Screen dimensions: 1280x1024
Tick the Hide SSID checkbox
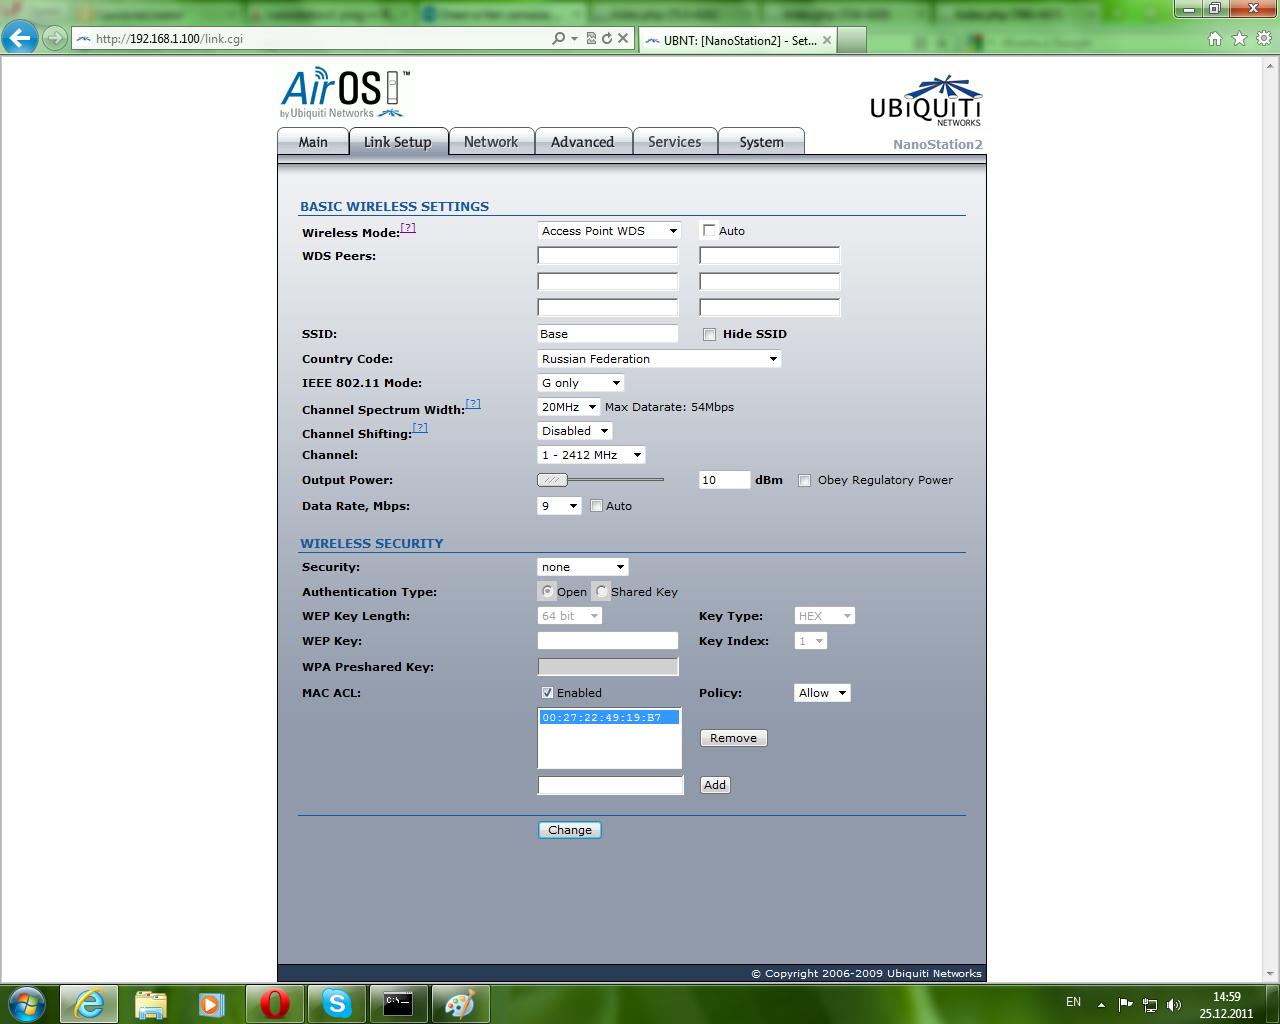tap(709, 334)
